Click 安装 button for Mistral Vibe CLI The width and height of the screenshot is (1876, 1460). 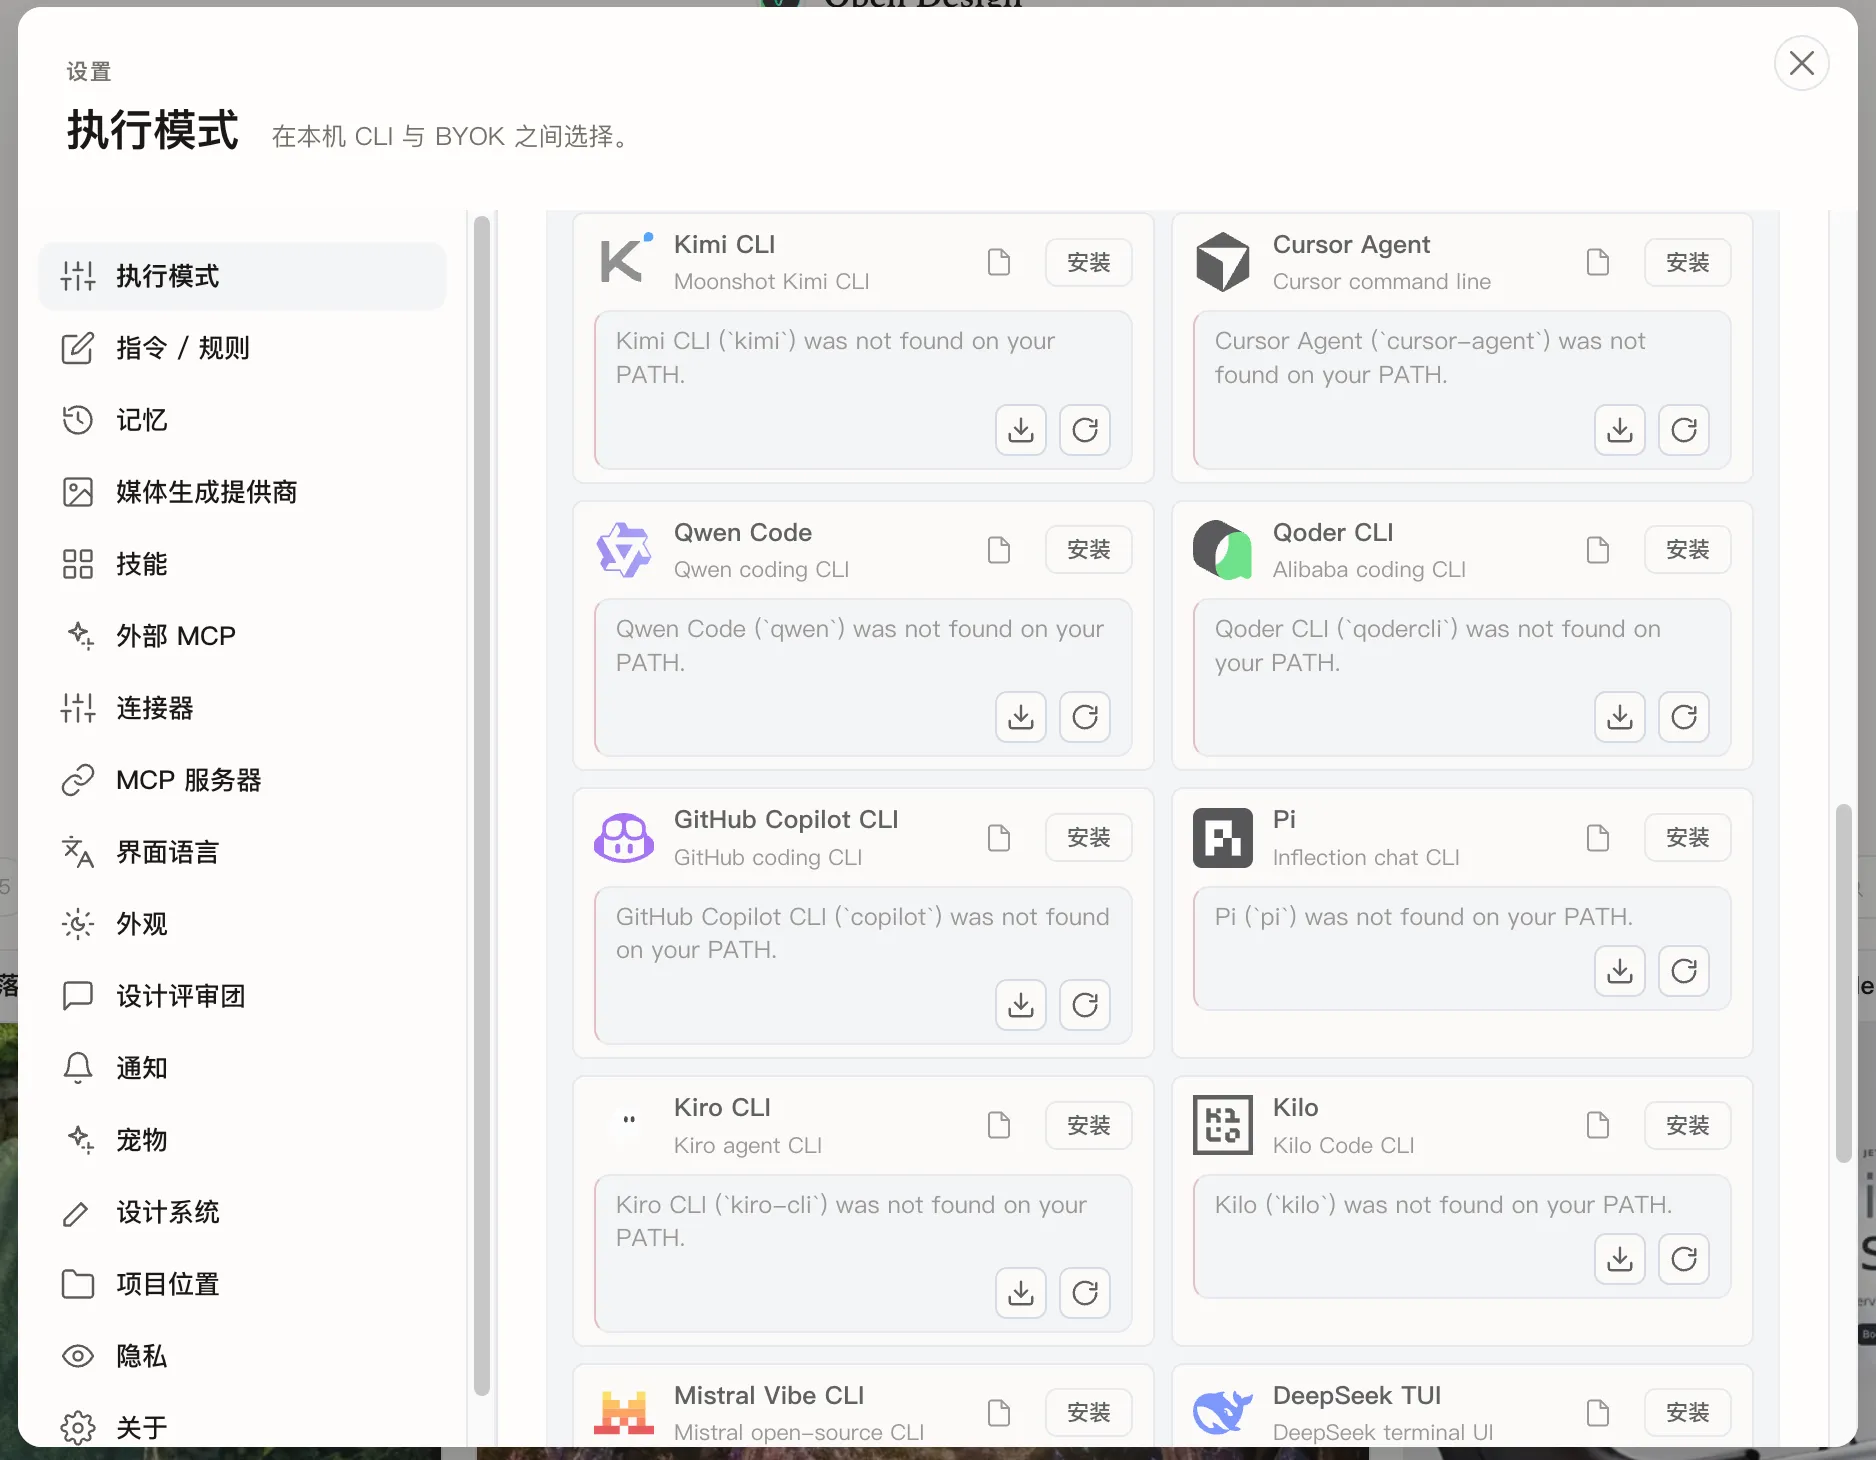click(x=1088, y=1413)
